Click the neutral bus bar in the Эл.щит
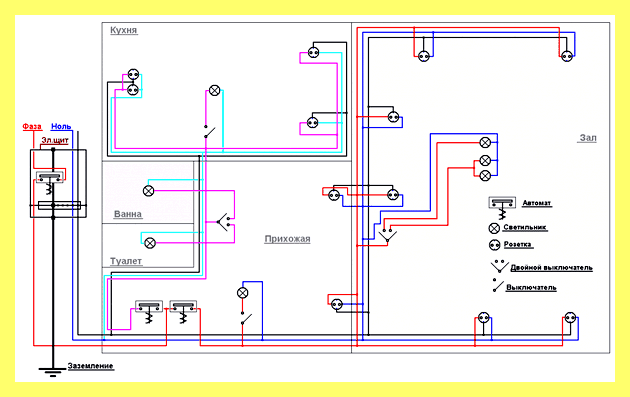This screenshot has width=630, height=397. pyautogui.click(x=59, y=205)
